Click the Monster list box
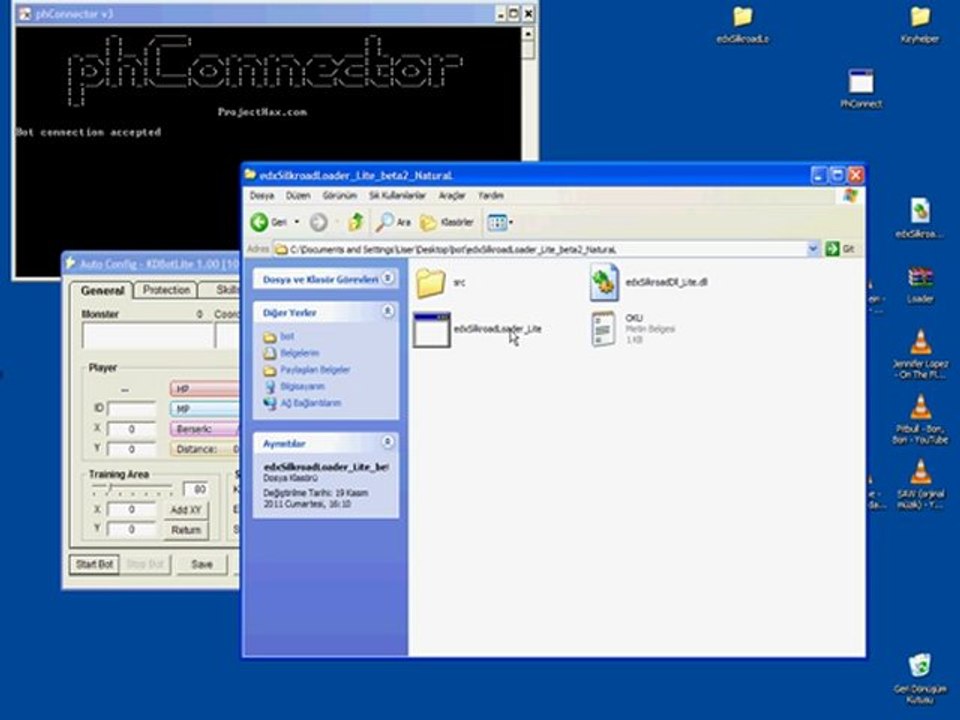This screenshot has width=960, height=720. (x=147, y=336)
